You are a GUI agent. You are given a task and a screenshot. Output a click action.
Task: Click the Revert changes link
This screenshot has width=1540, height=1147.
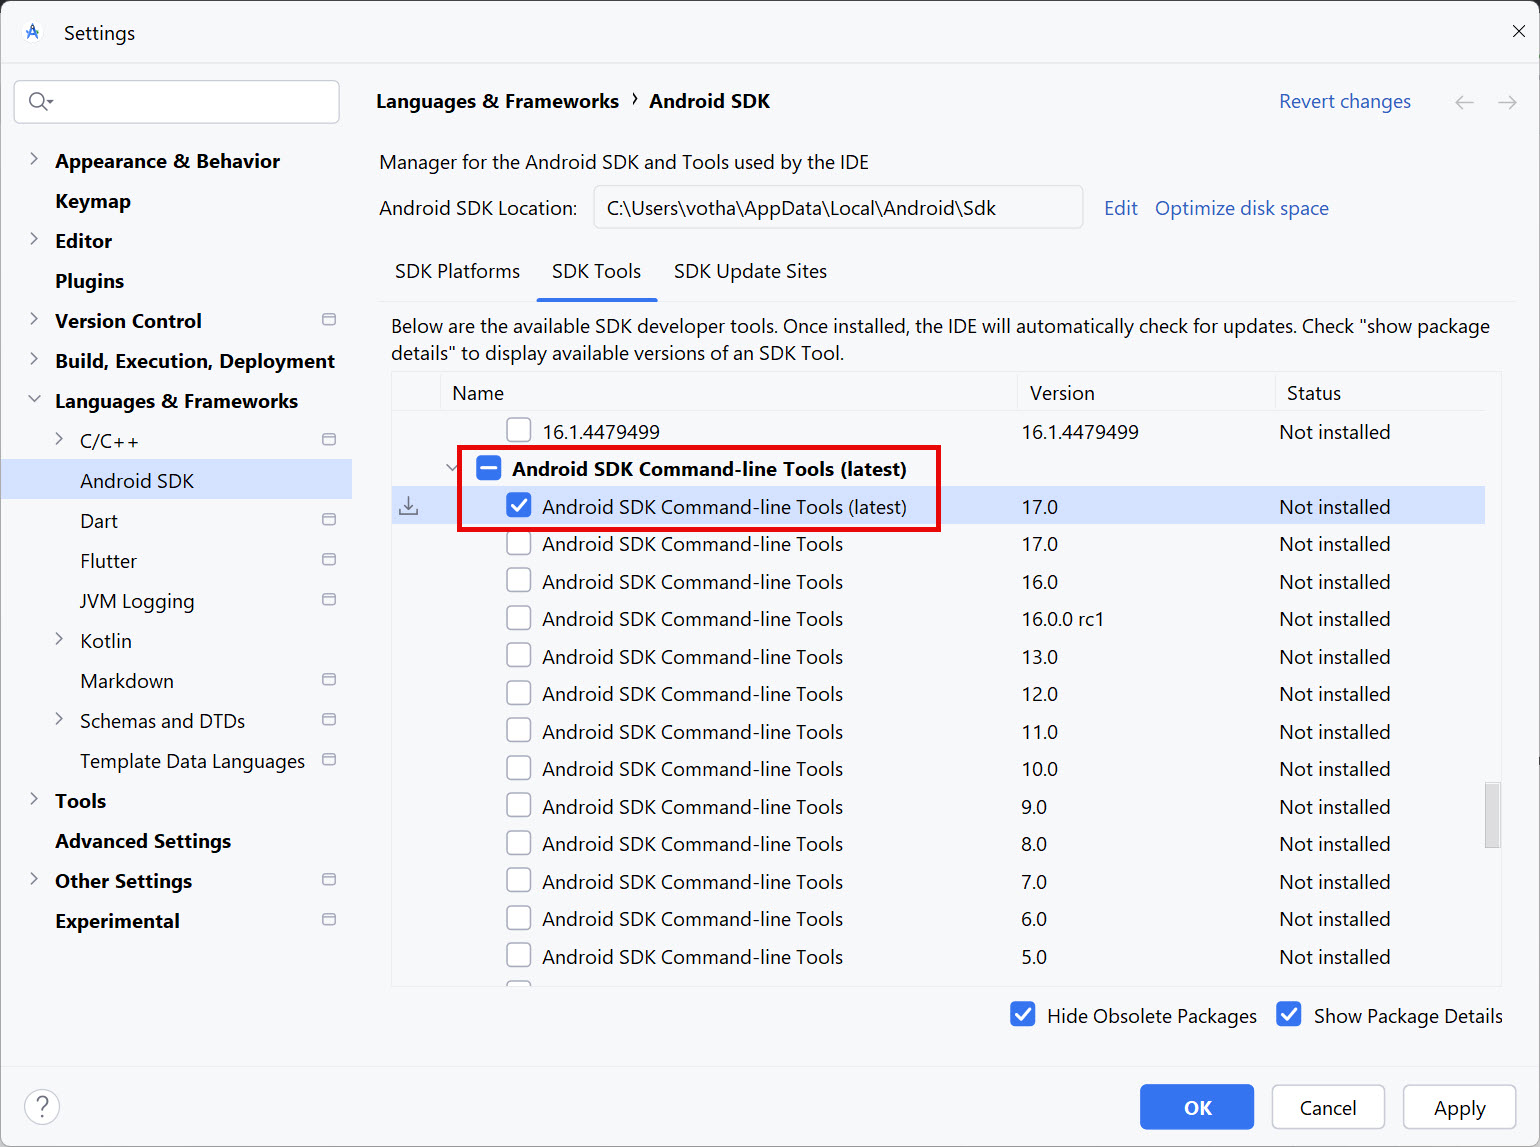(x=1345, y=101)
